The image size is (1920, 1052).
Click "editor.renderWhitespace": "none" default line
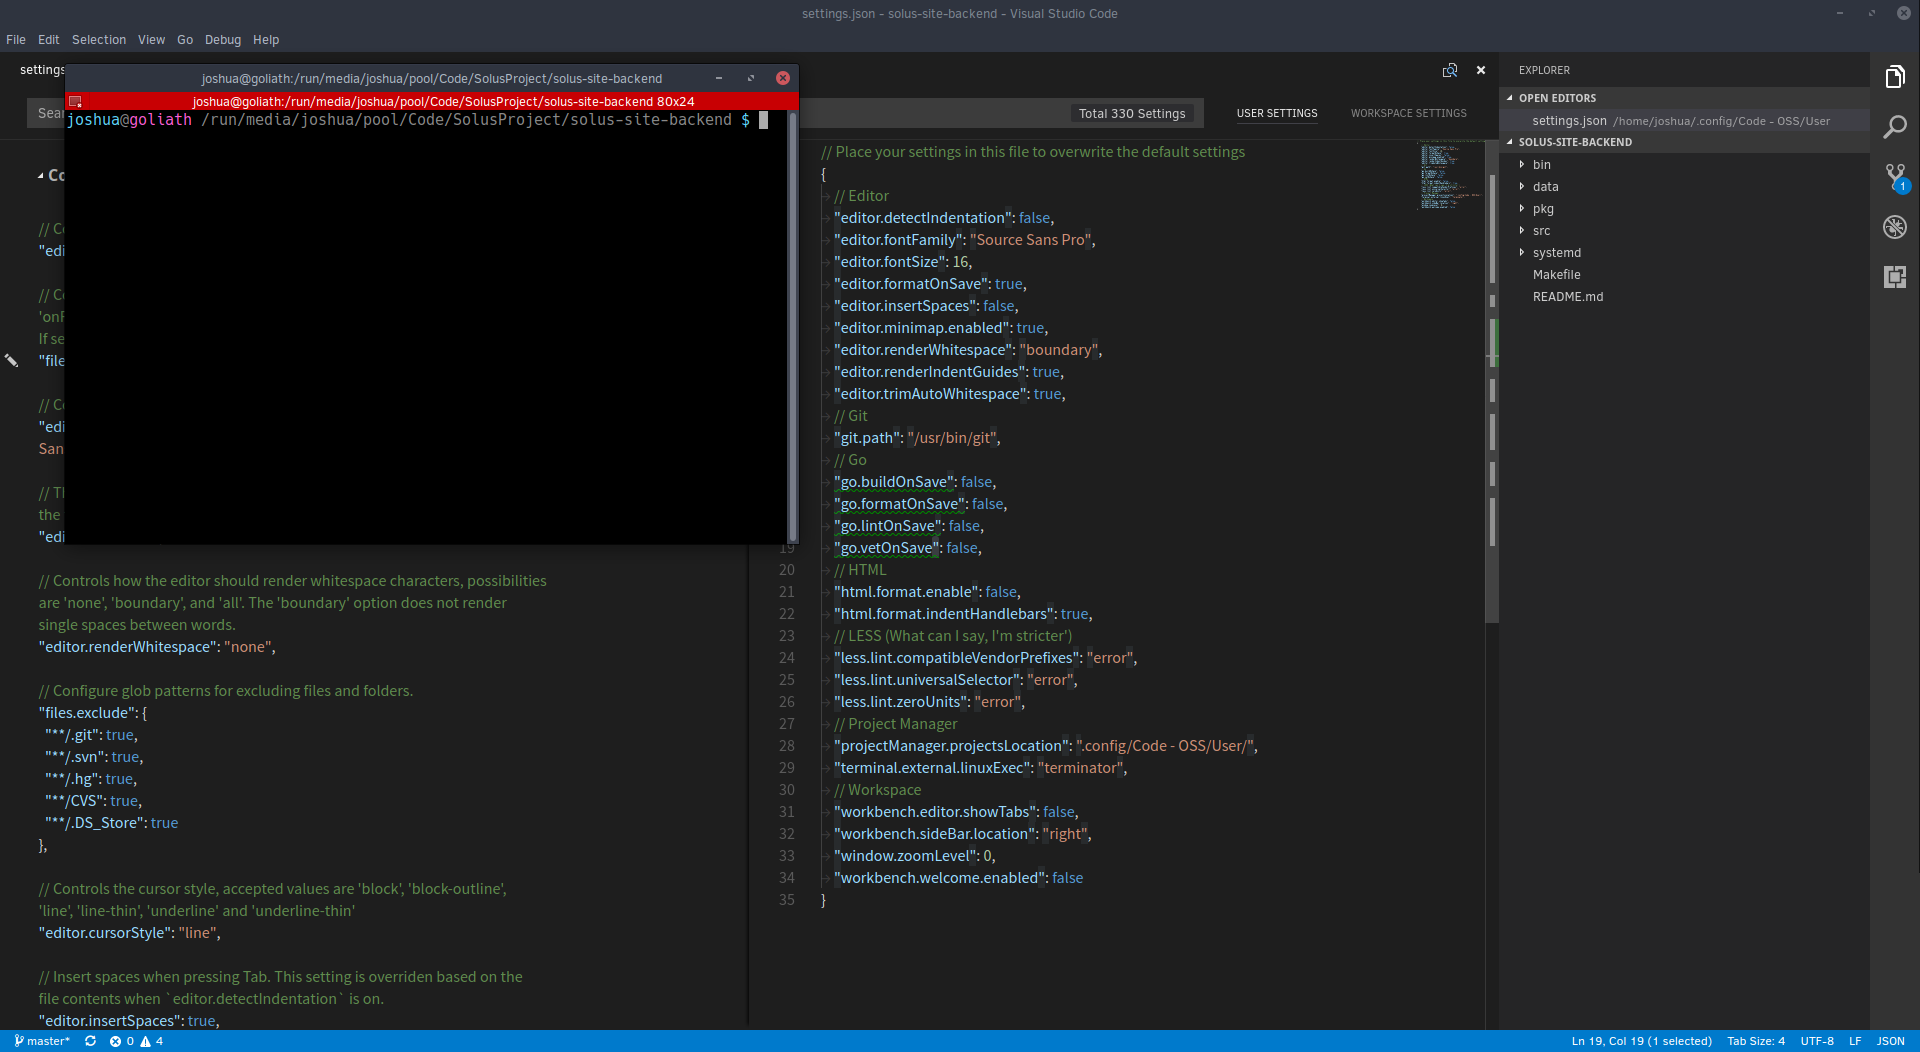point(157,647)
